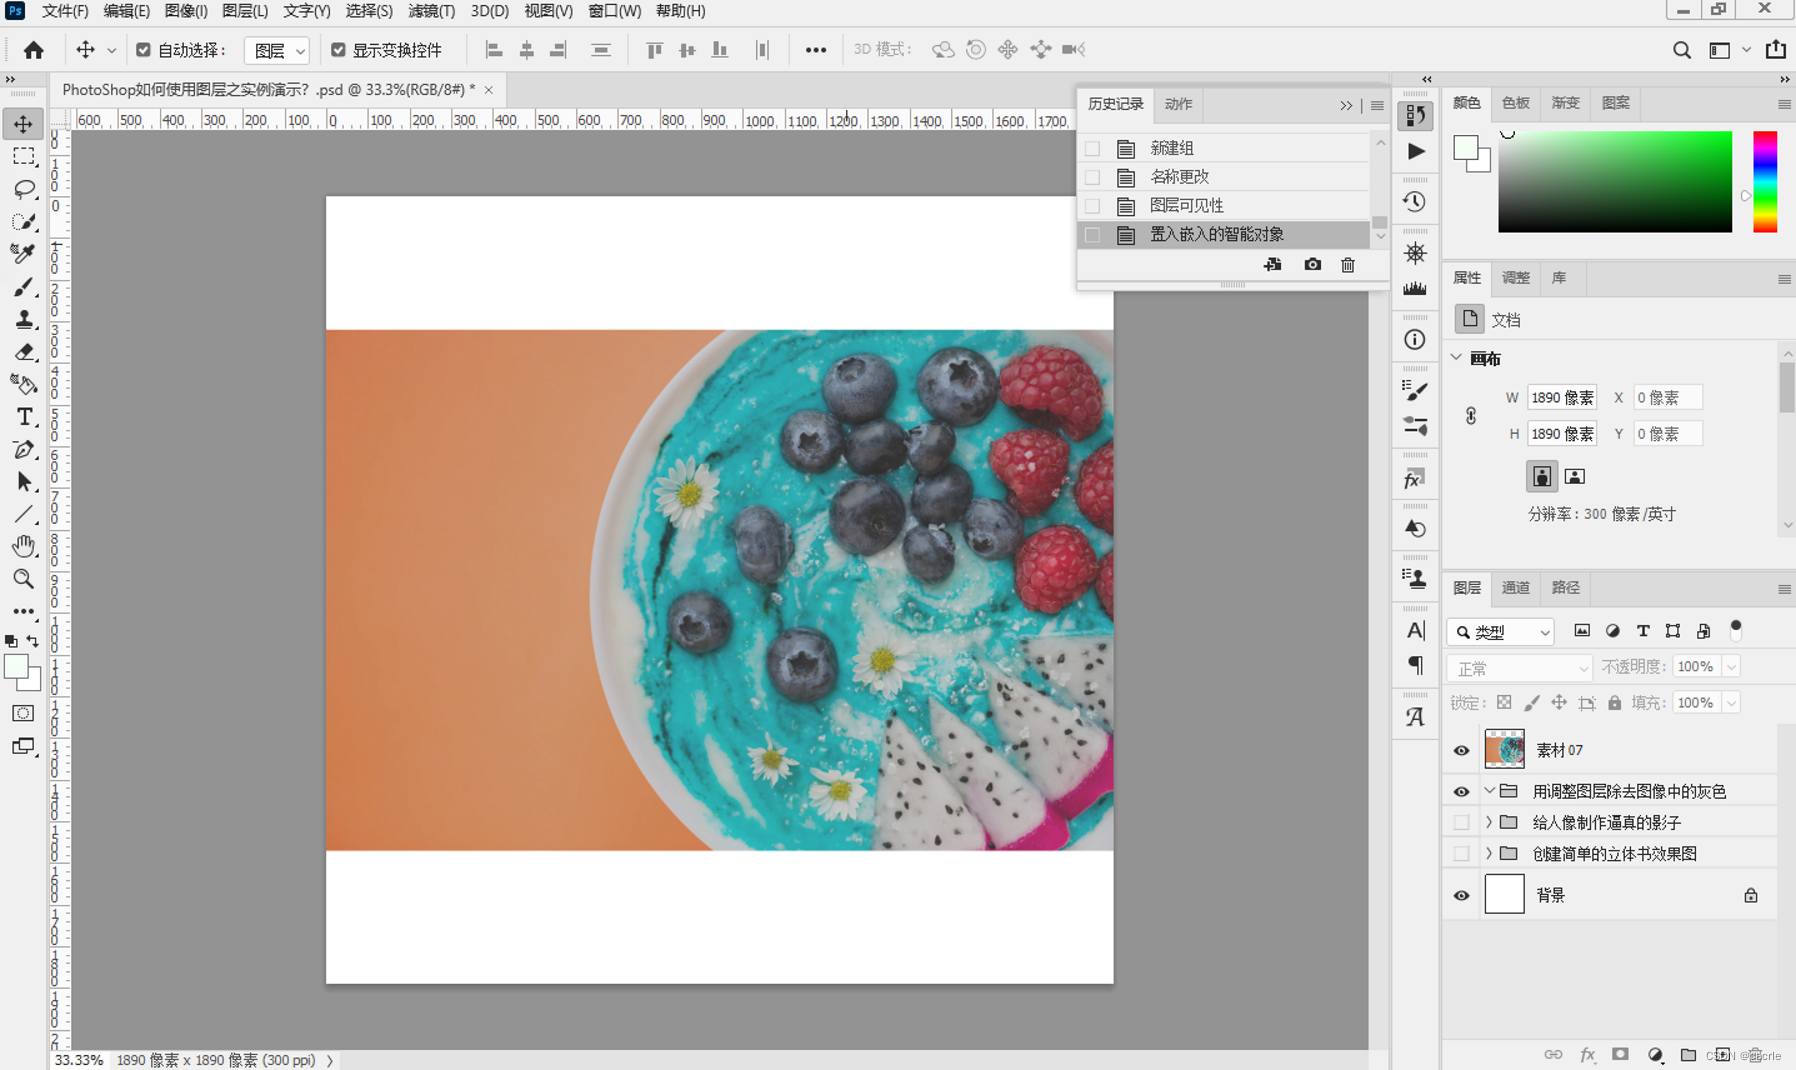Screen dimensions: 1796x1070
Task: Select the Rectangular Marquee tool
Action: (23, 157)
